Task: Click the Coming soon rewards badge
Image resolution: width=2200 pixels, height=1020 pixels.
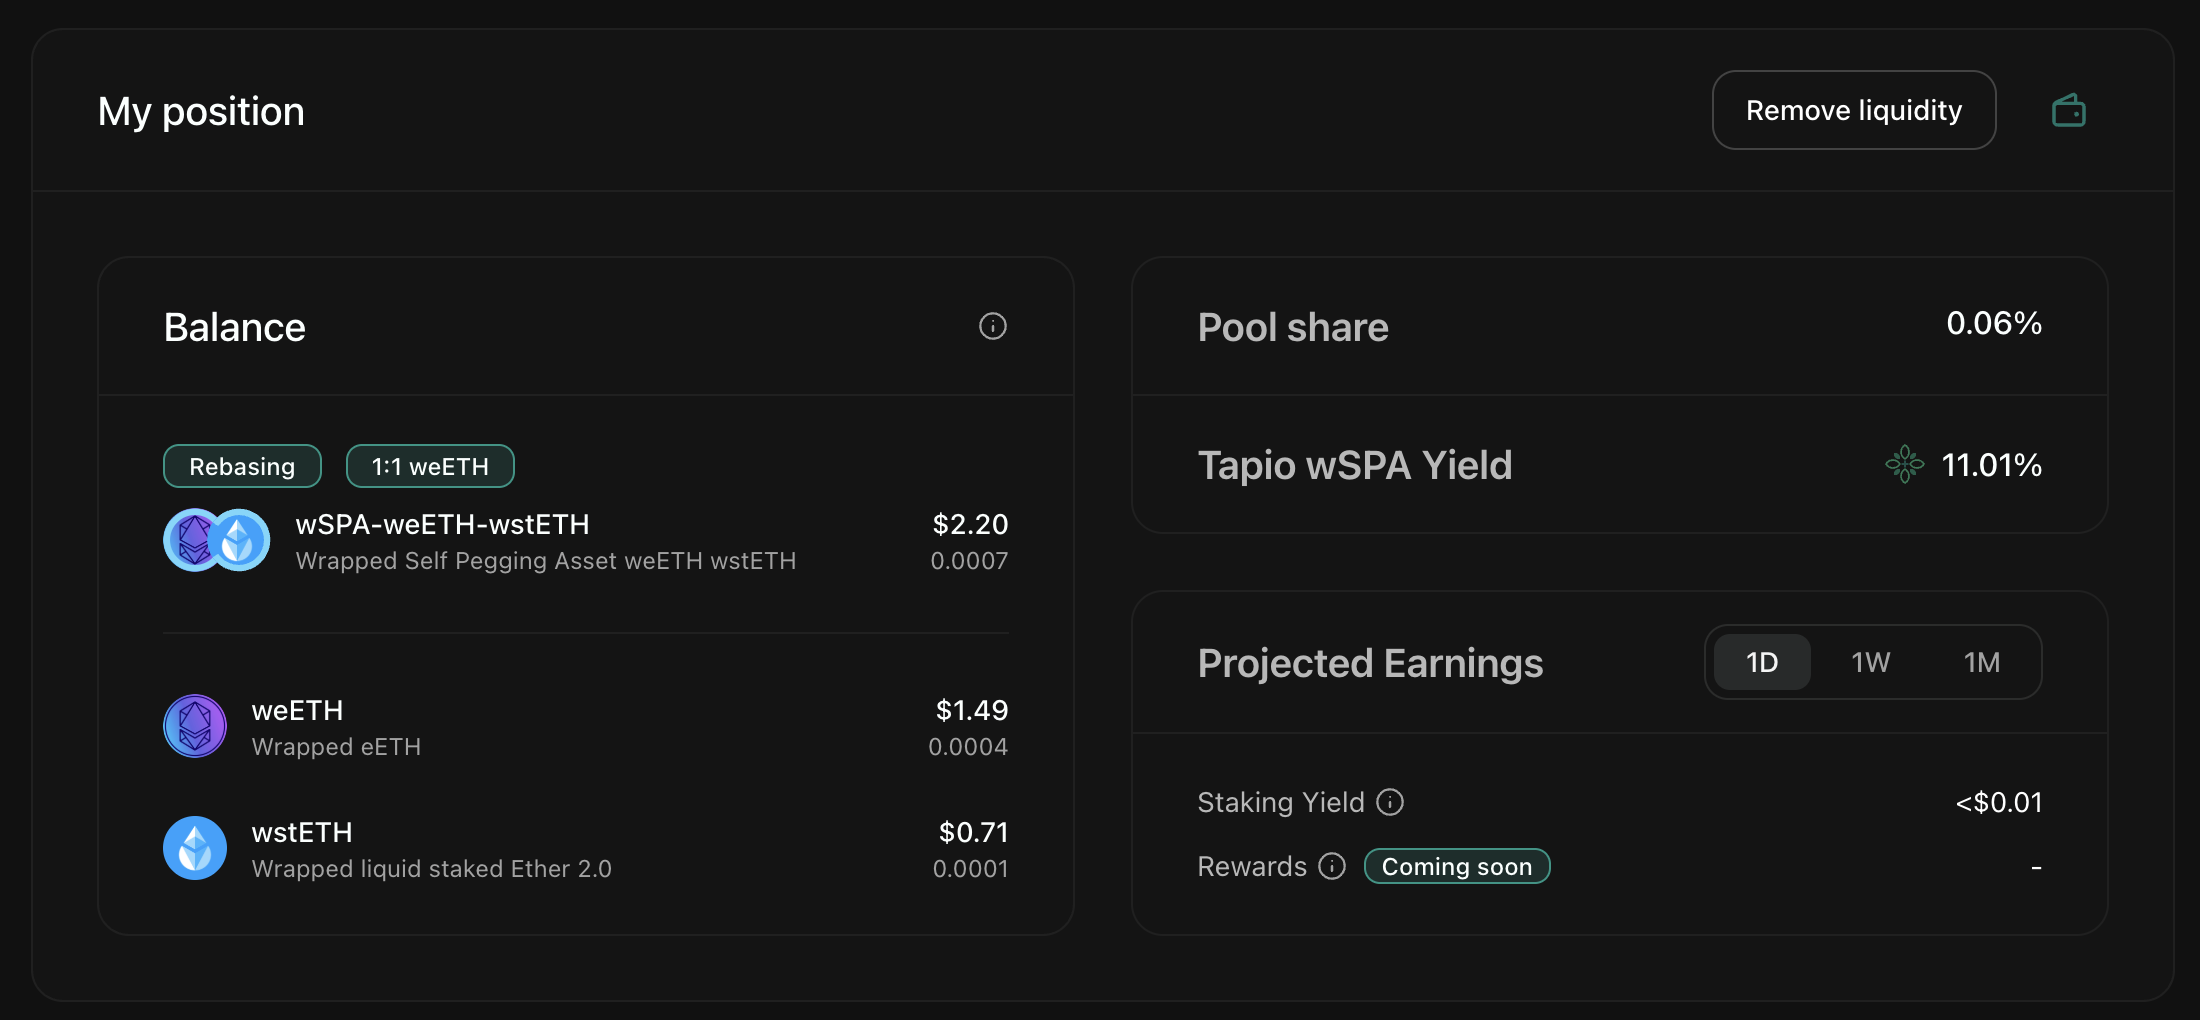Action: click(x=1457, y=866)
